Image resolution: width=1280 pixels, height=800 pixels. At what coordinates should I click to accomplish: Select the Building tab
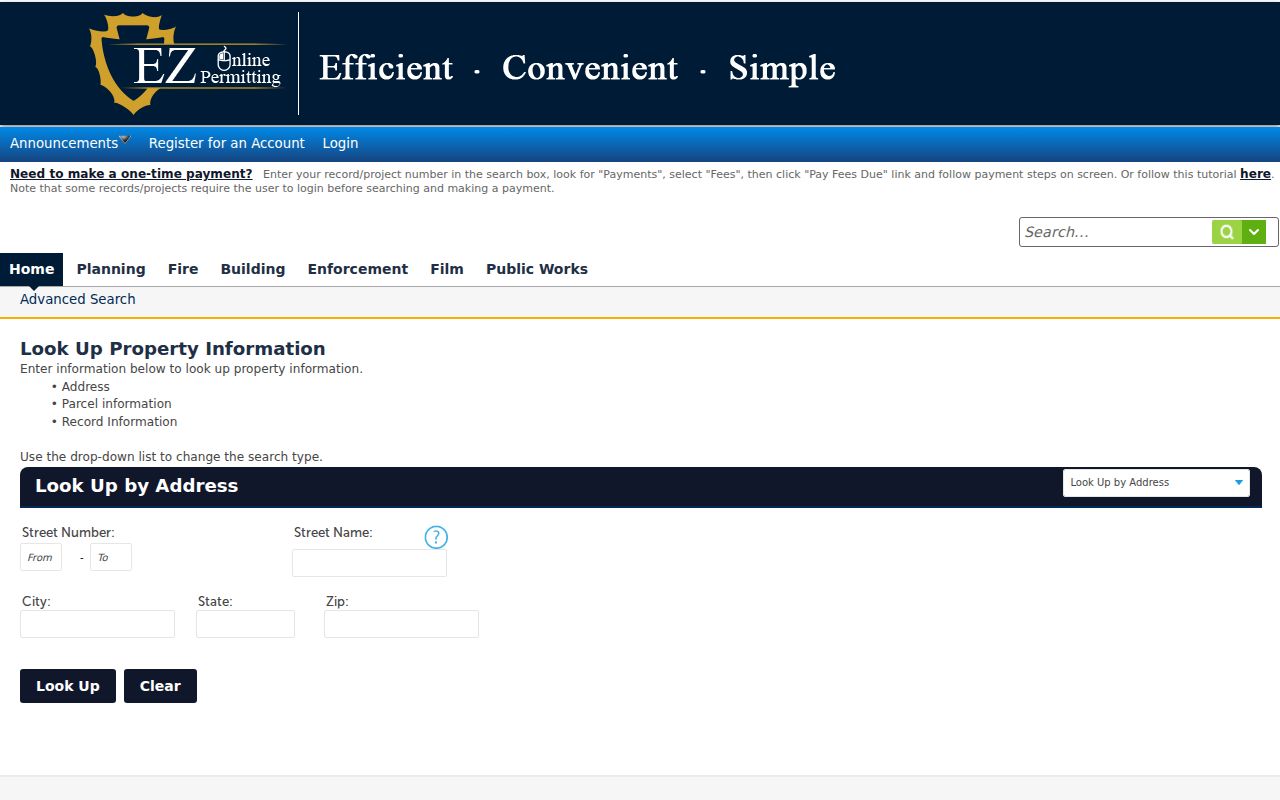253,269
